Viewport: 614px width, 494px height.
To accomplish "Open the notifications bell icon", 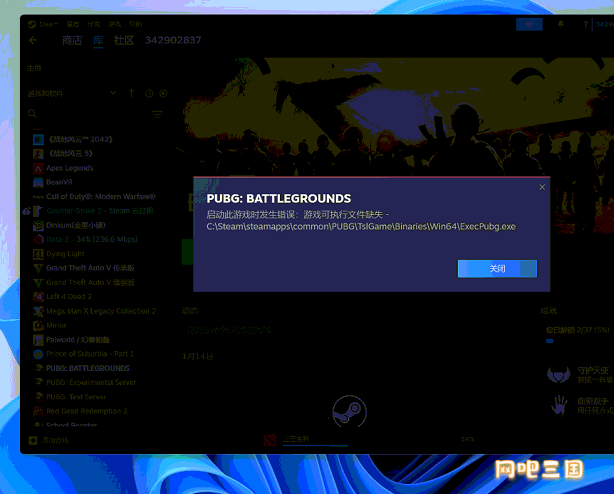I will coord(561,24).
